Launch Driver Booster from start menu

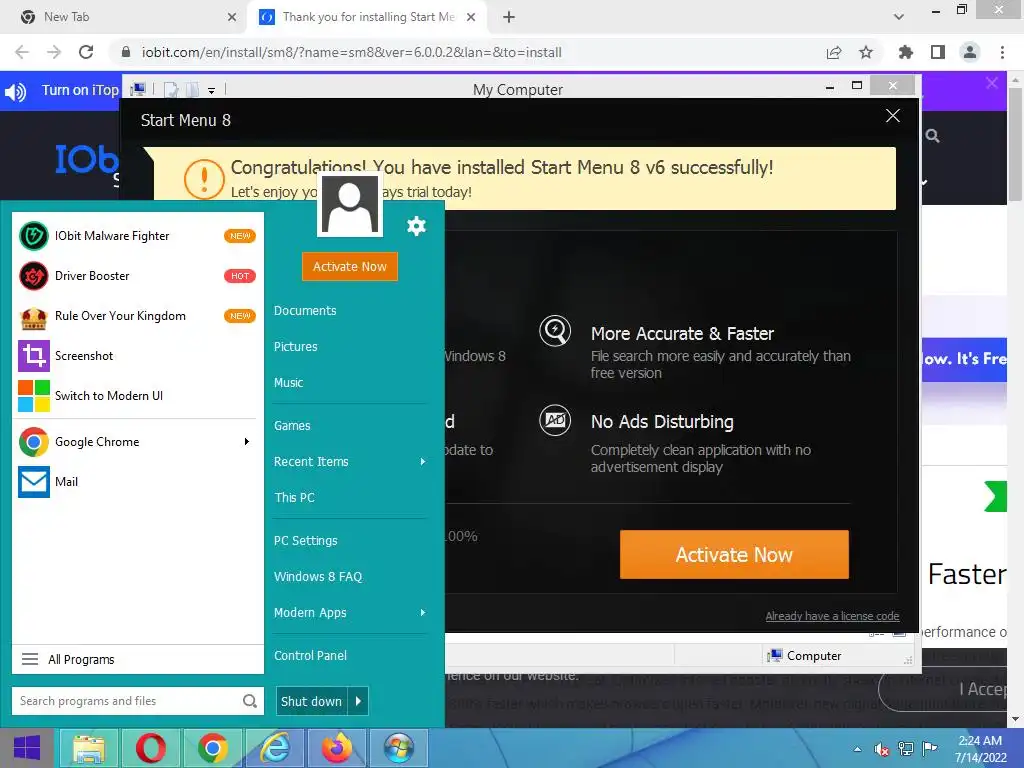pyautogui.click(x=137, y=276)
